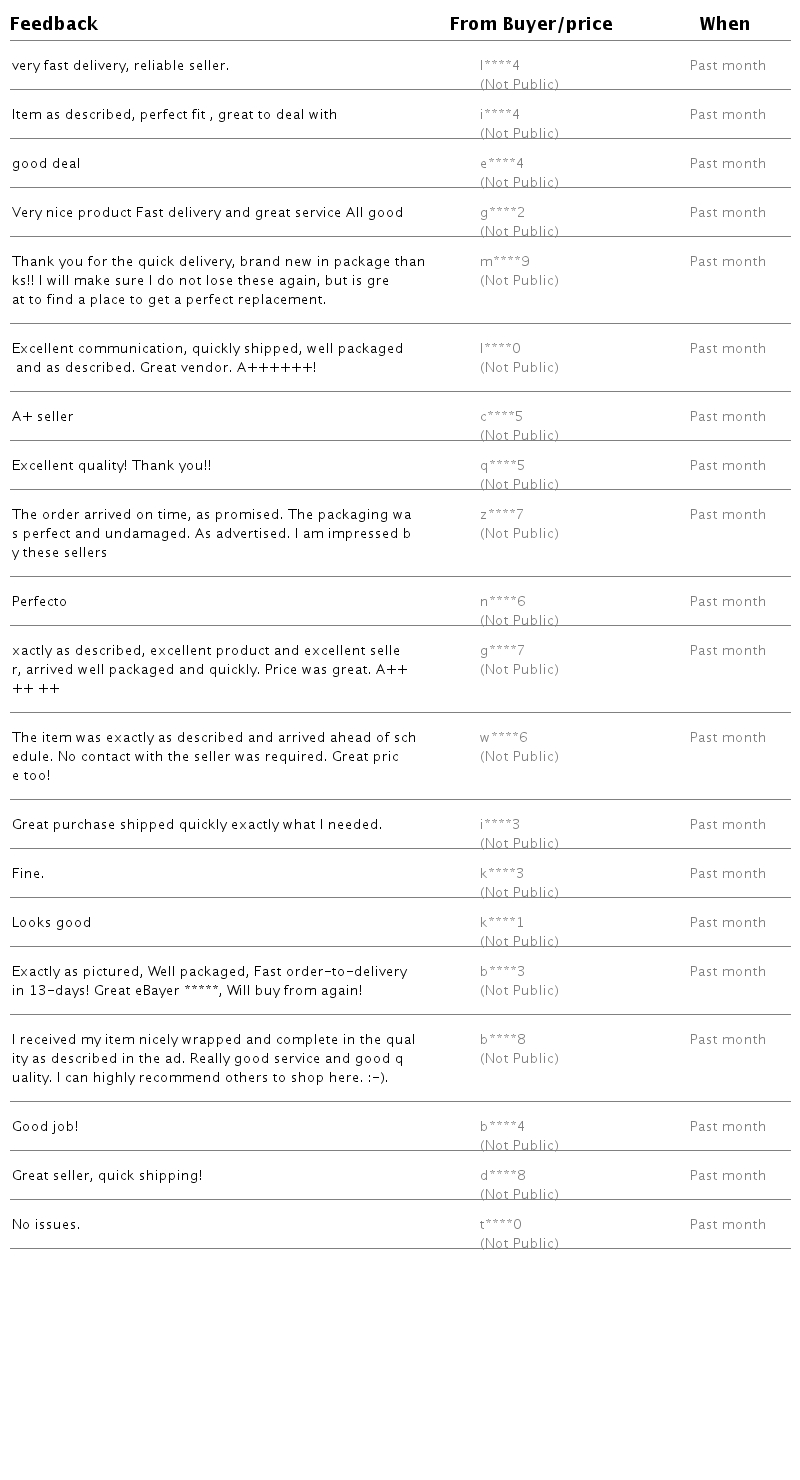
Task: Click the 'No issues.' feedback text
Action: pyautogui.click(x=46, y=1225)
